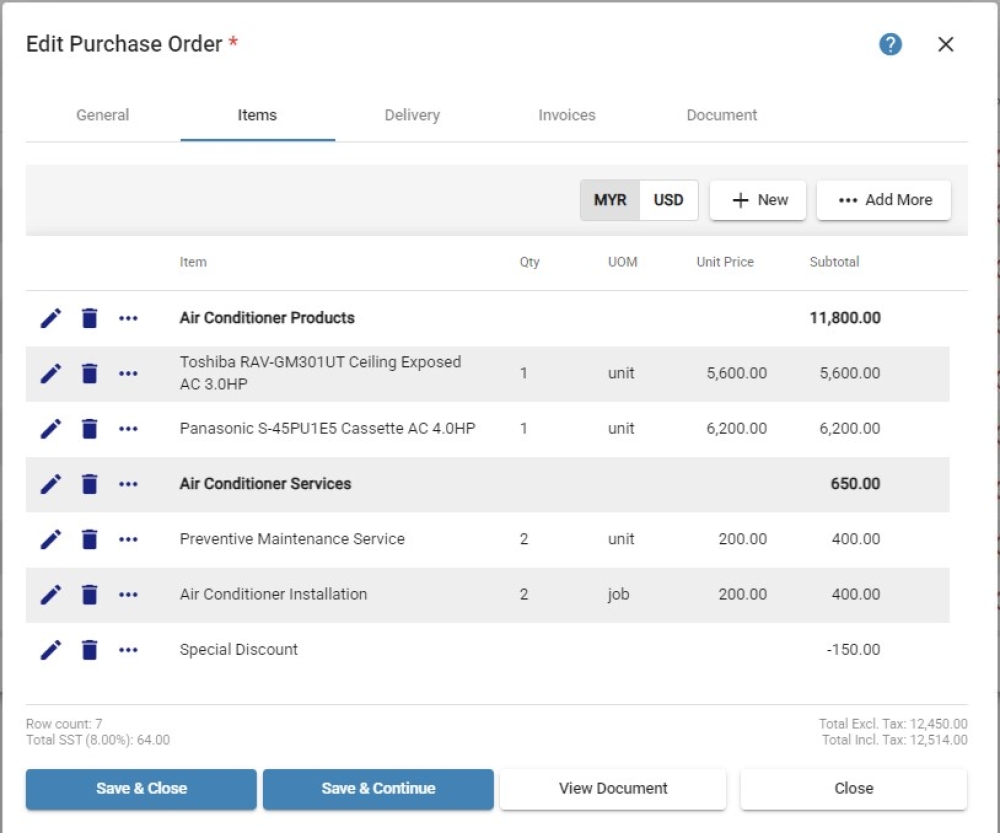Open the Invoices tab

click(567, 115)
